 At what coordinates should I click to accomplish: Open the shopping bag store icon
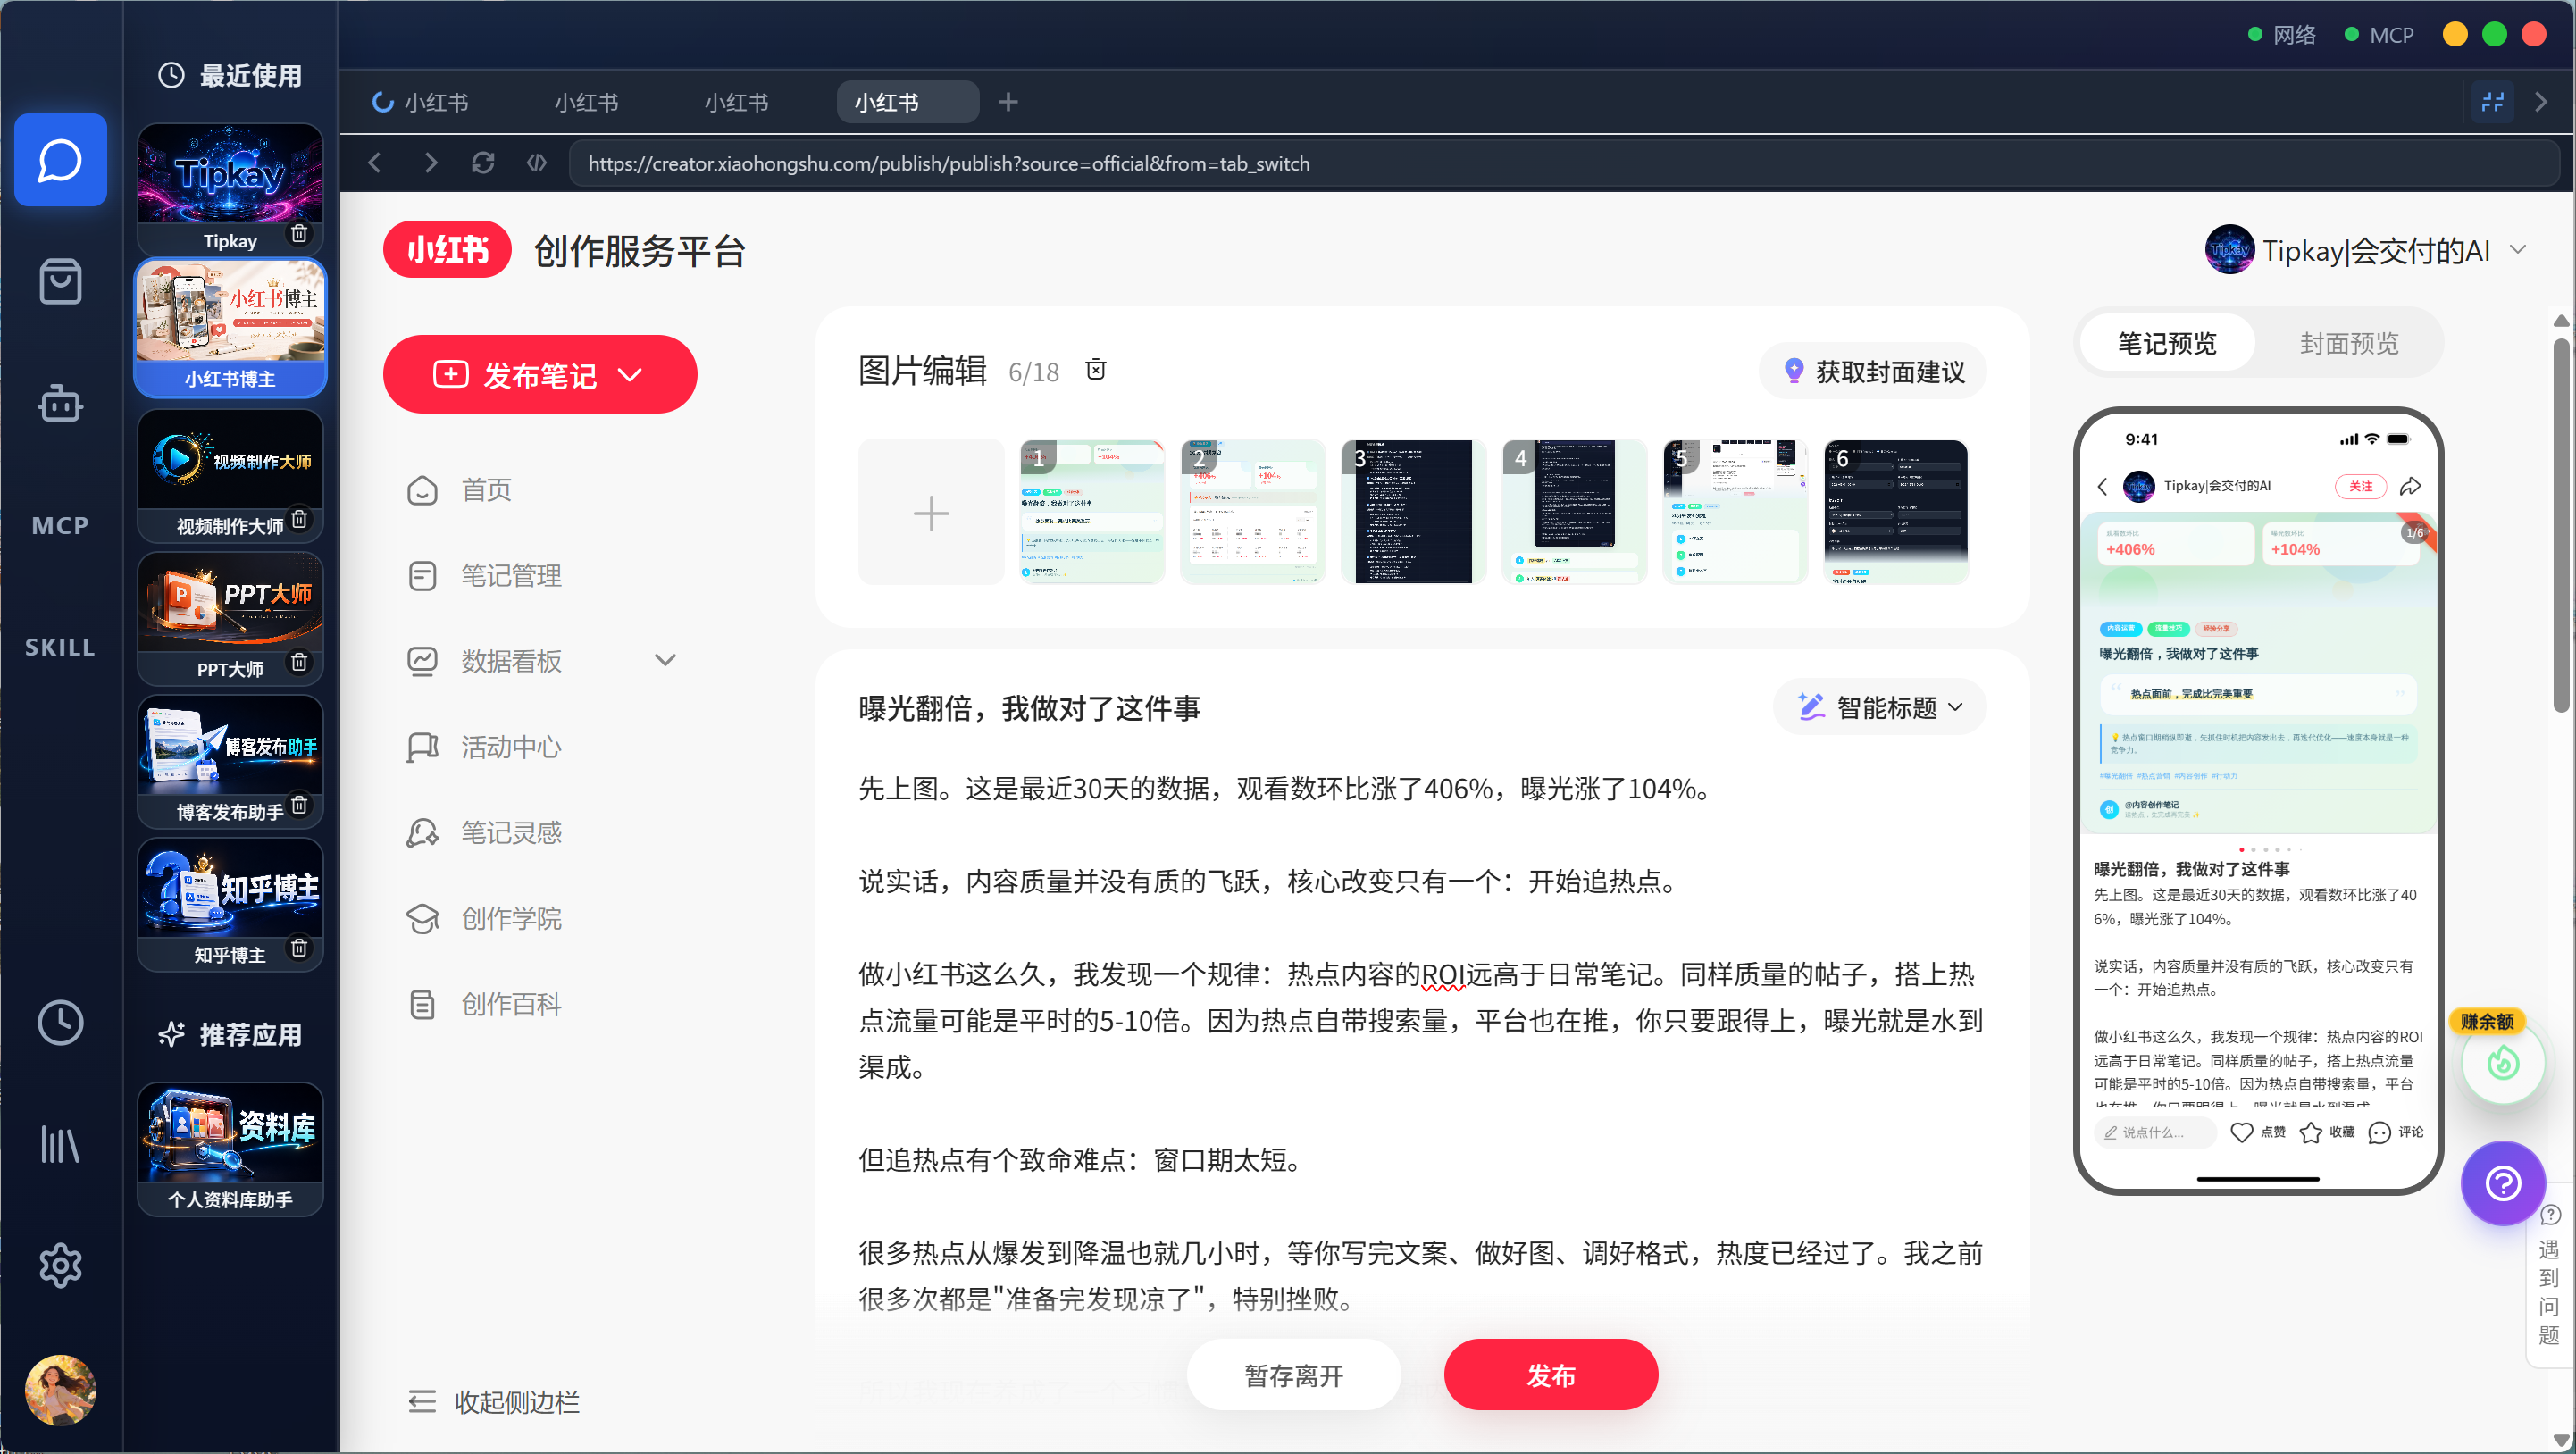(60, 282)
